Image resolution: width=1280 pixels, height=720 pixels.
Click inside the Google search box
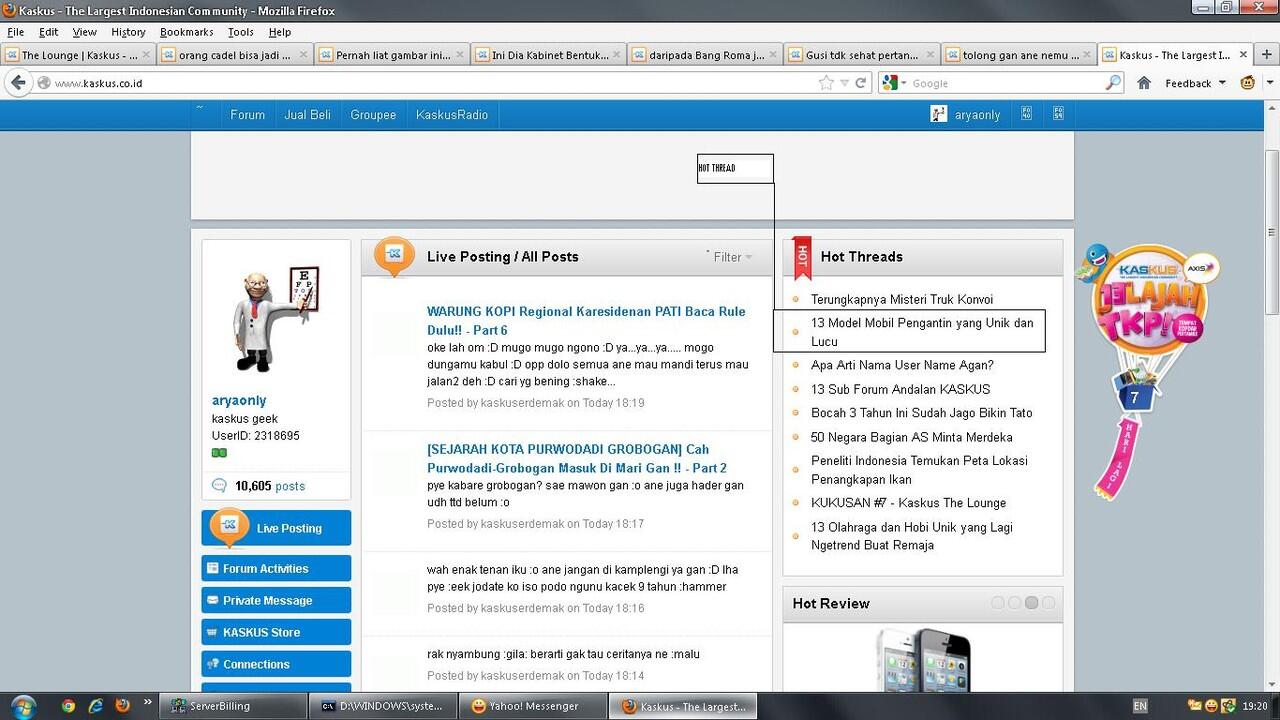(1005, 83)
